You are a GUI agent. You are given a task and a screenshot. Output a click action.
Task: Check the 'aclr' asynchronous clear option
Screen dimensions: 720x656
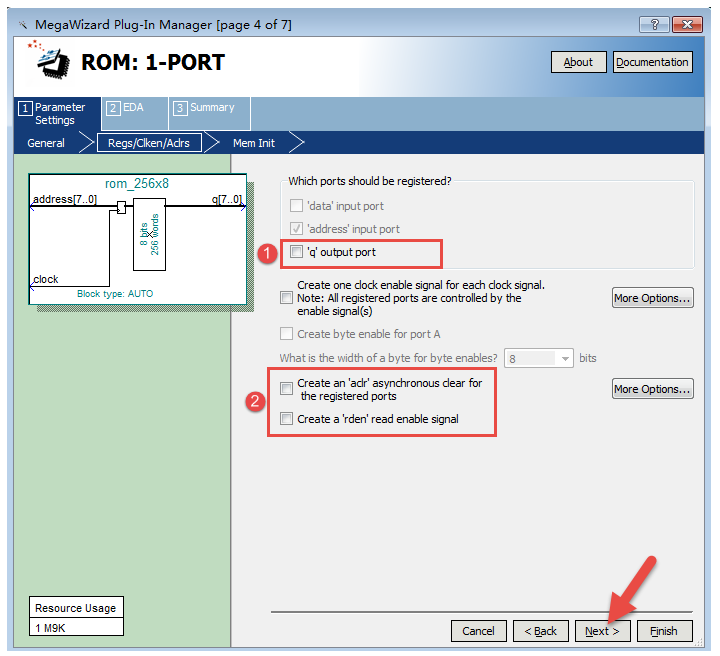coord(288,389)
